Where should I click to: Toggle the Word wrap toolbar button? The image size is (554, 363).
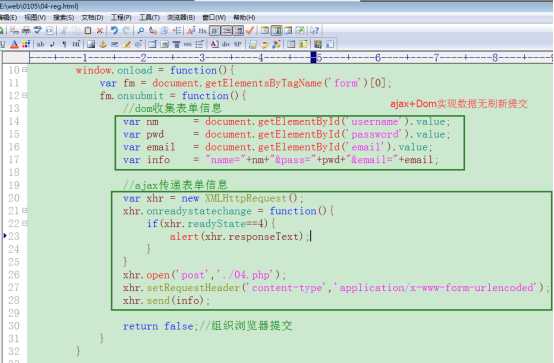click(x=215, y=31)
